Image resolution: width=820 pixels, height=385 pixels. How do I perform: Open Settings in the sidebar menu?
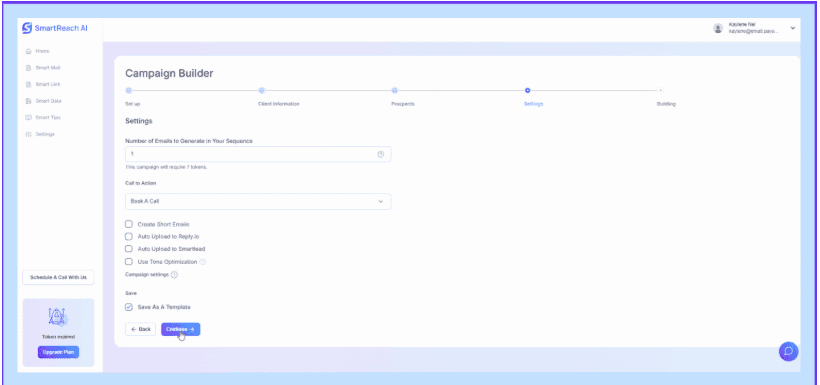(45, 134)
